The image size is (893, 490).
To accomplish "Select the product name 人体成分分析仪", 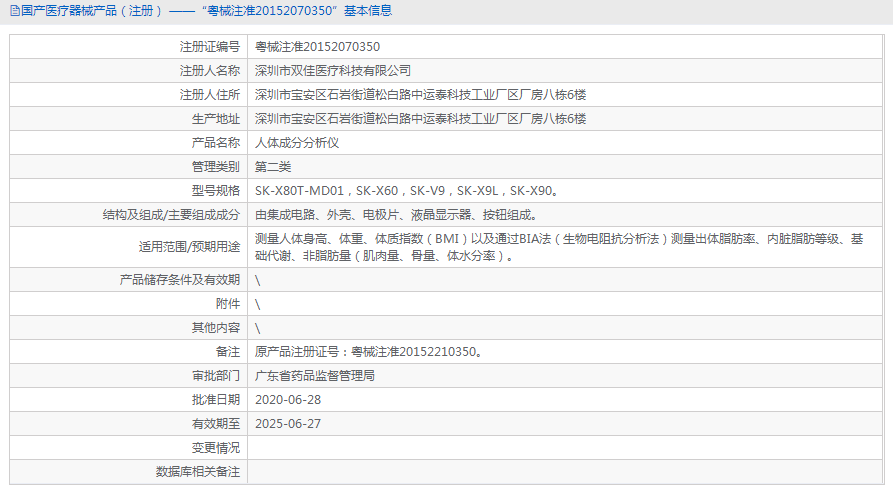I will click(297, 143).
